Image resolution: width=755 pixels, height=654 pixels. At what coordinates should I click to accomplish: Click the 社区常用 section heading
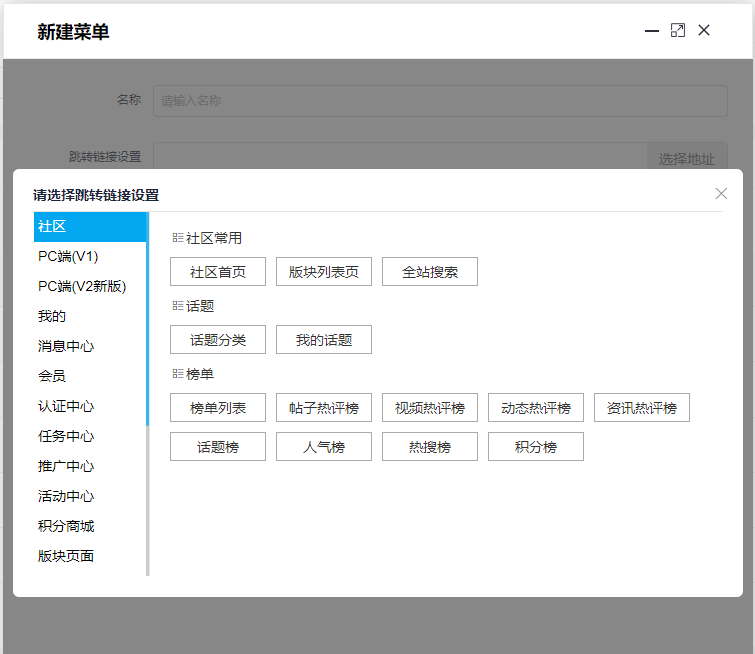click(x=214, y=238)
